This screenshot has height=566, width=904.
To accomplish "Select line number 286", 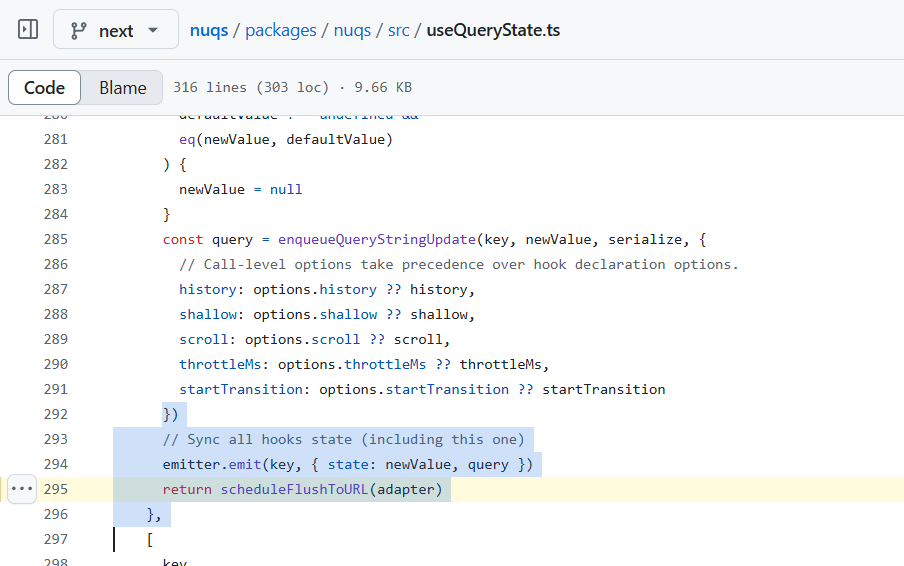I will click(x=56, y=265).
